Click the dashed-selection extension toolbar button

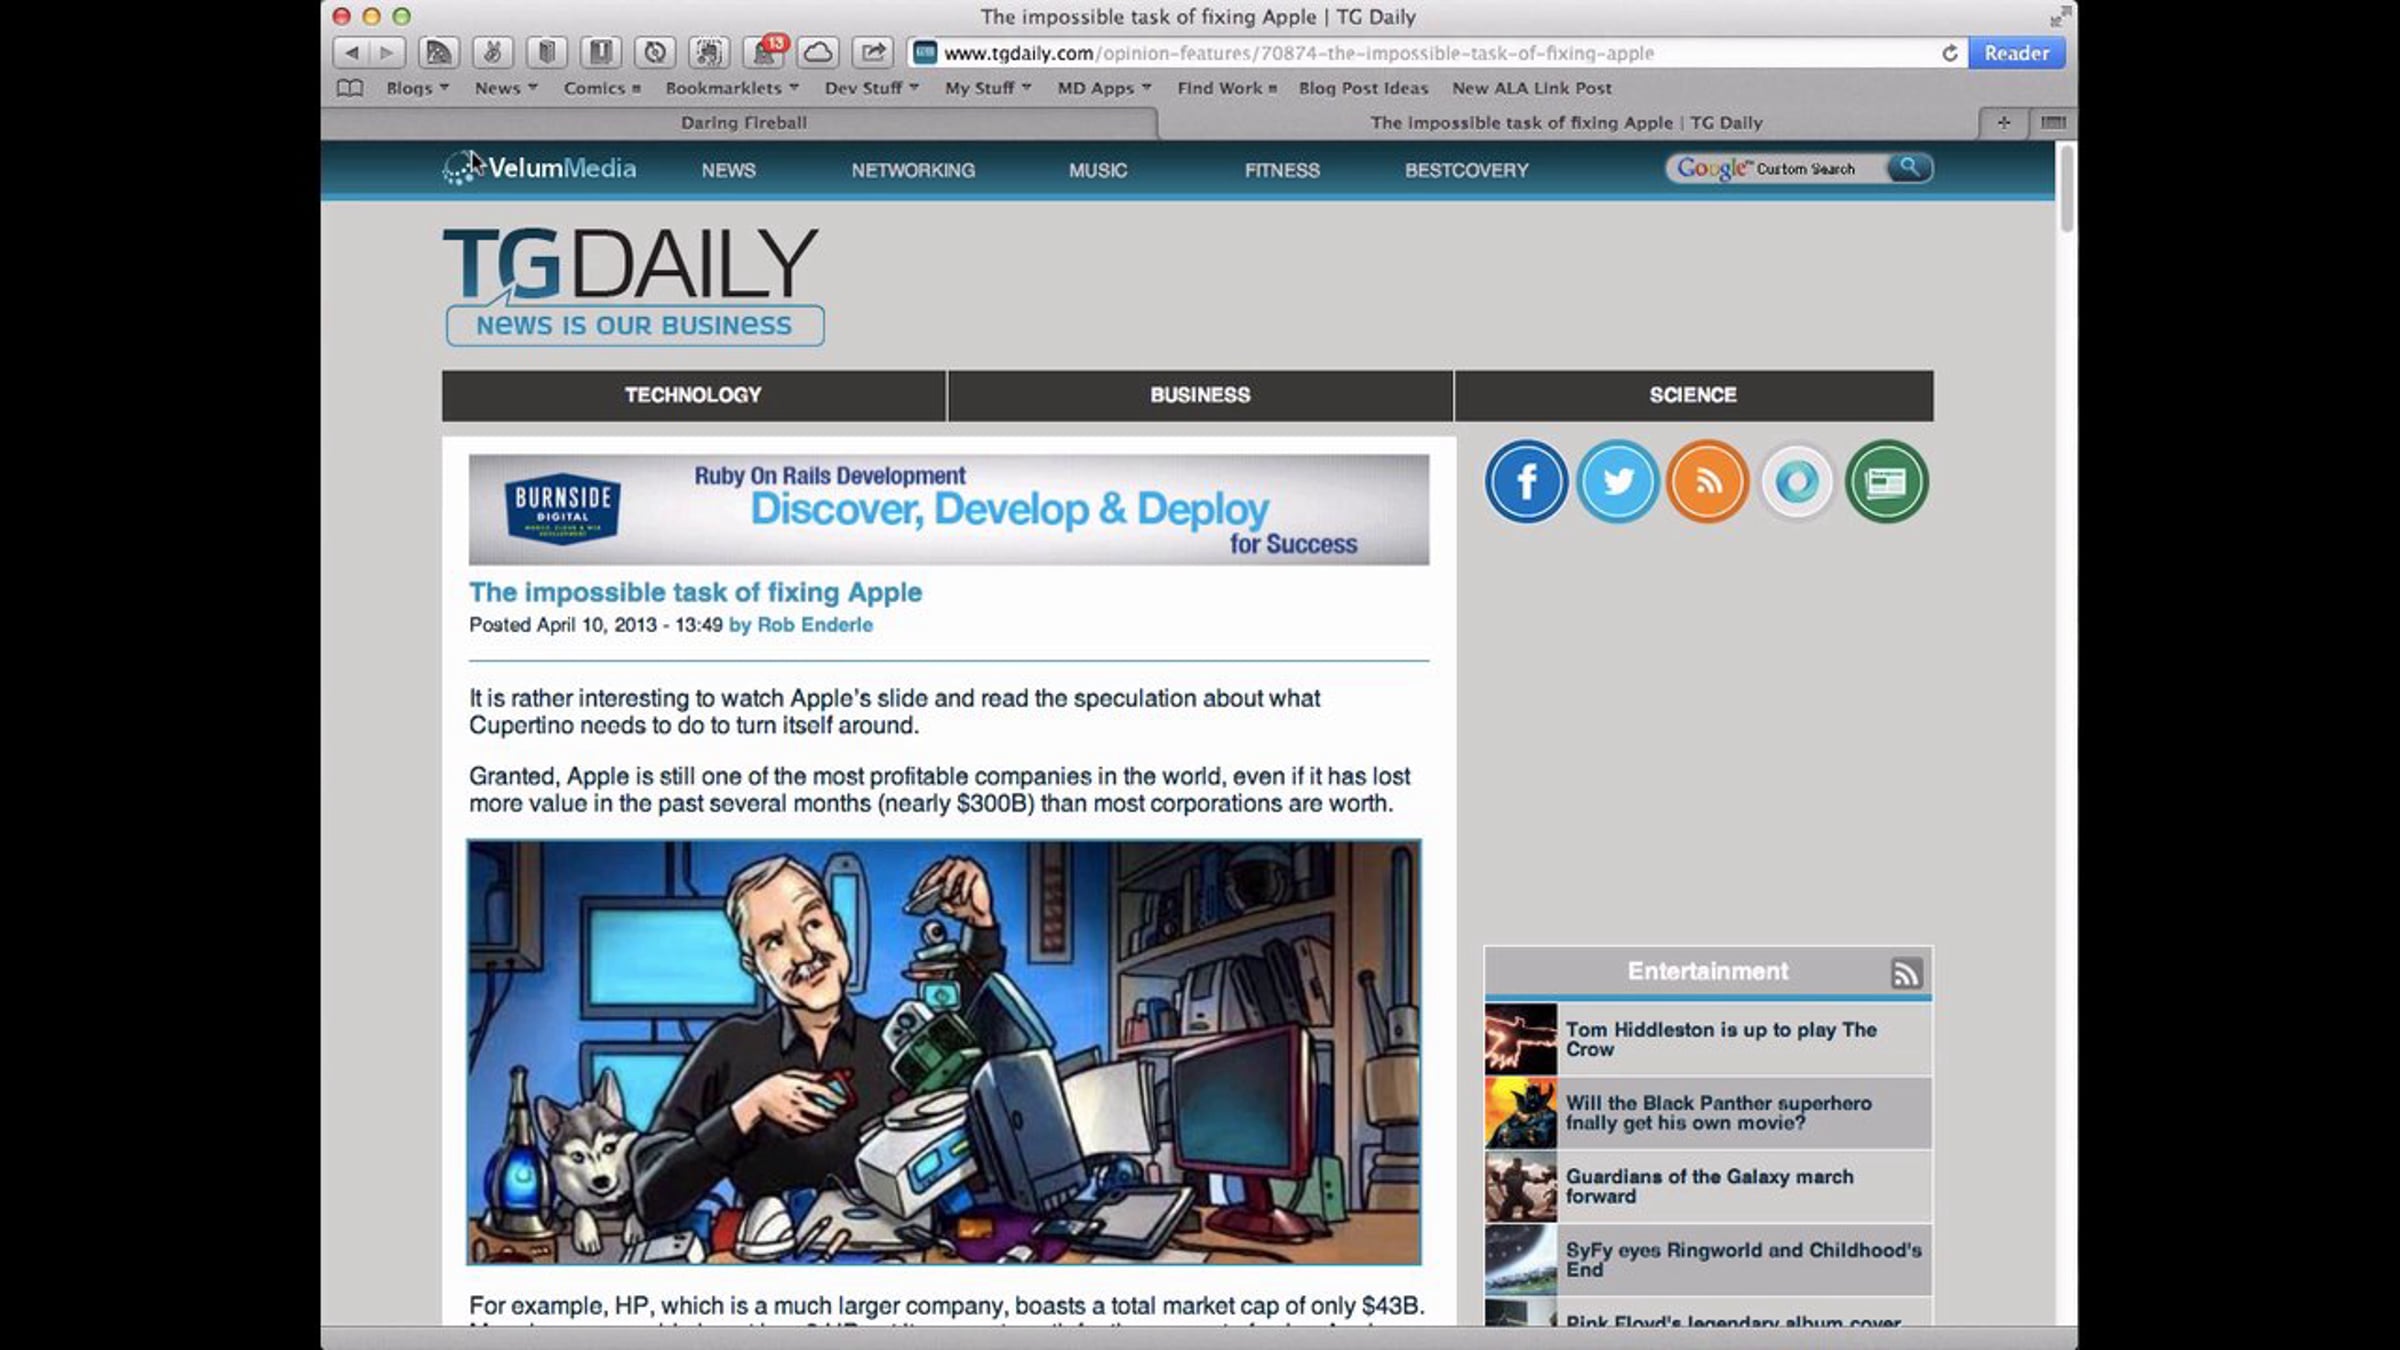click(x=709, y=53)
